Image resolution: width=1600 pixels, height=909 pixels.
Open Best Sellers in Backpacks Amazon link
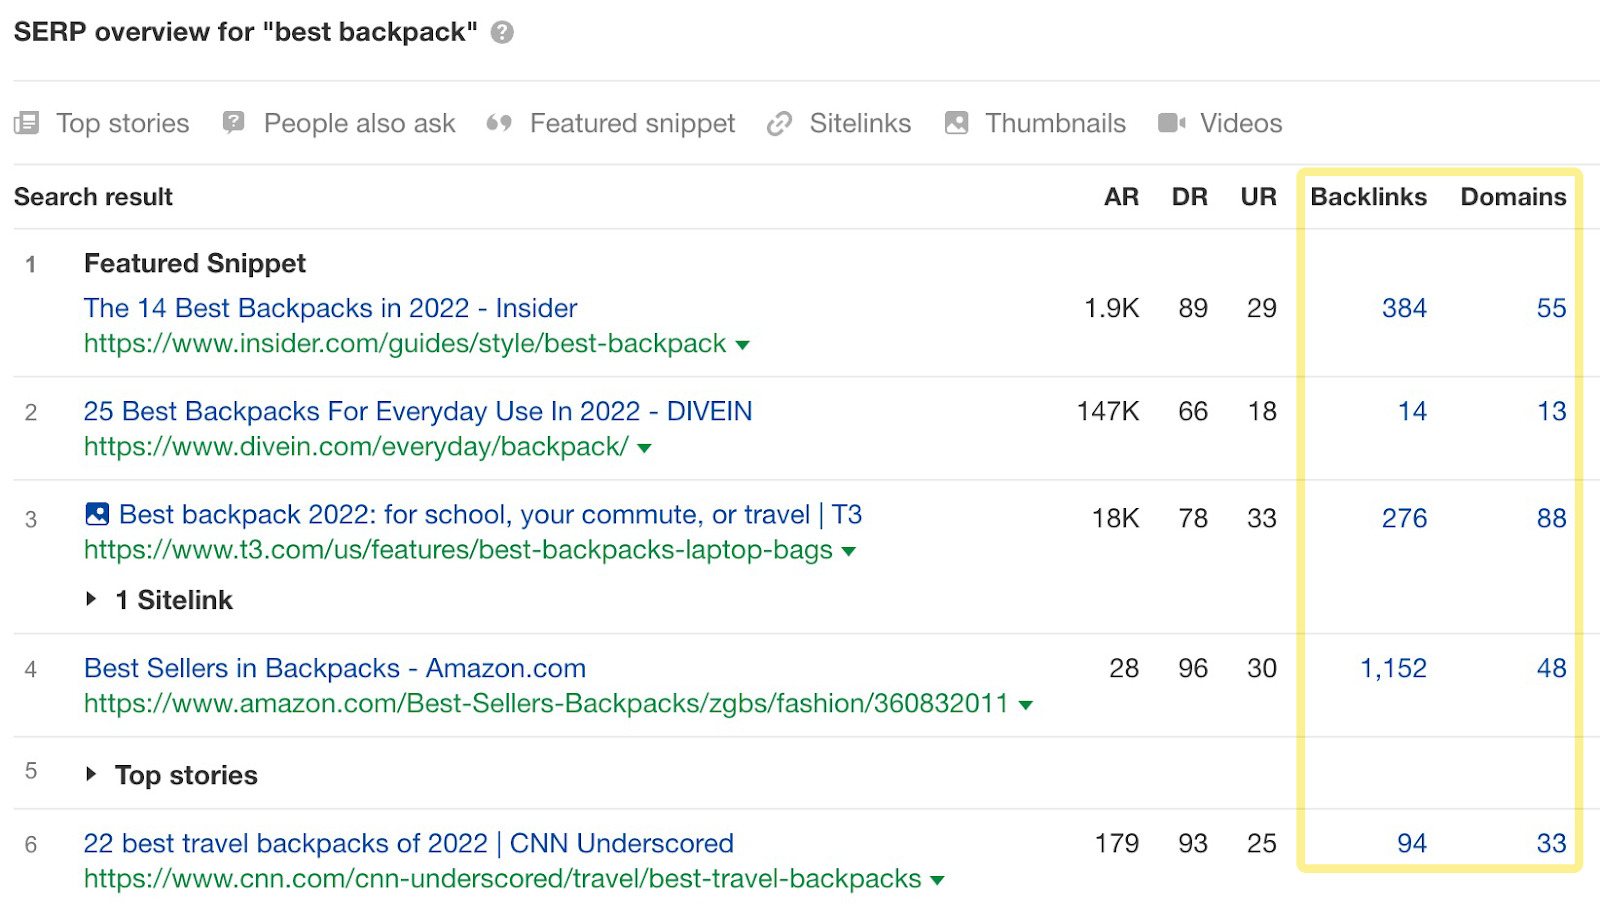coord(334,668)
